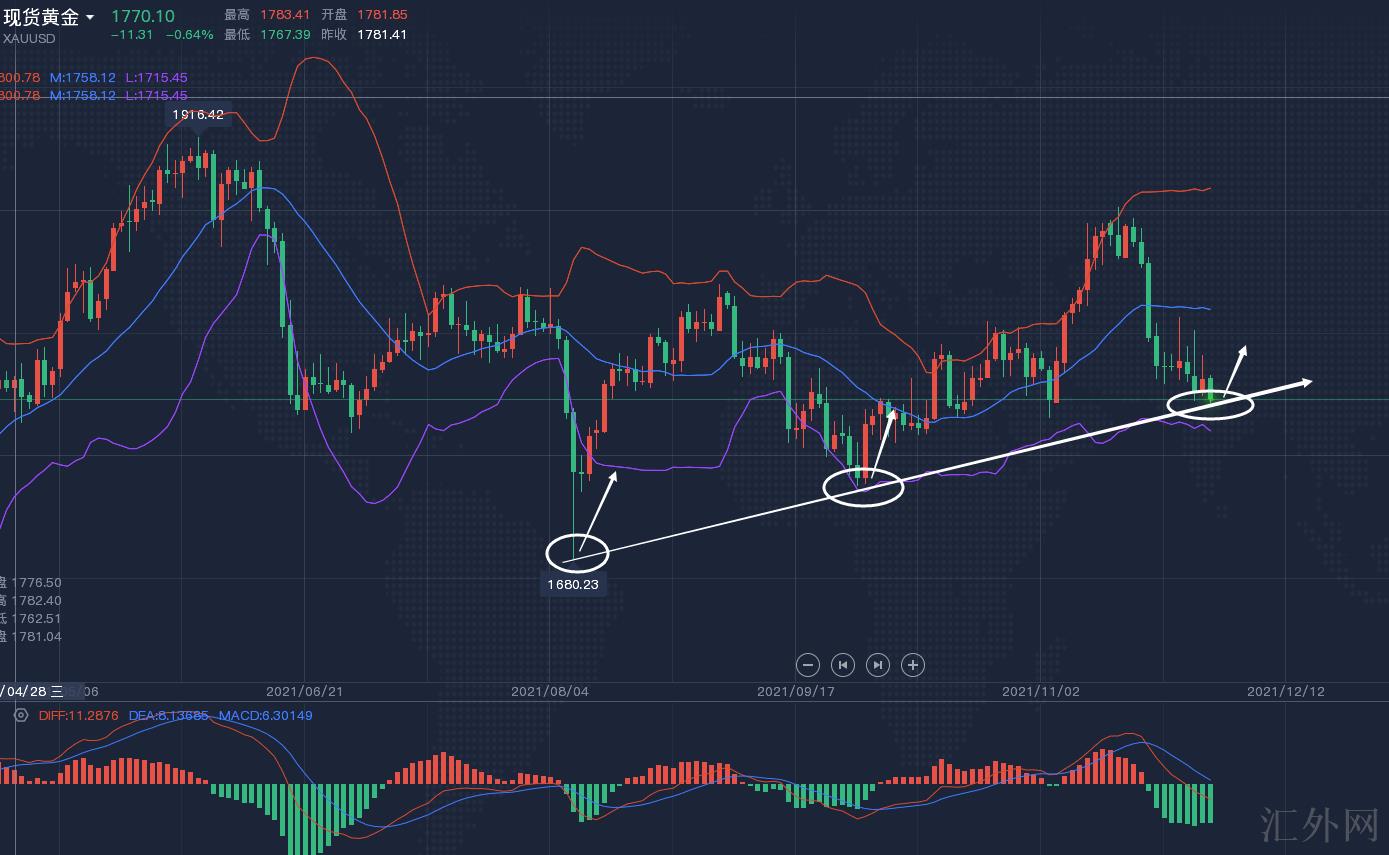Select the 1916.42 high price label
The height and width of the screenshot is (855, 1389).
[x=198, y=115]
